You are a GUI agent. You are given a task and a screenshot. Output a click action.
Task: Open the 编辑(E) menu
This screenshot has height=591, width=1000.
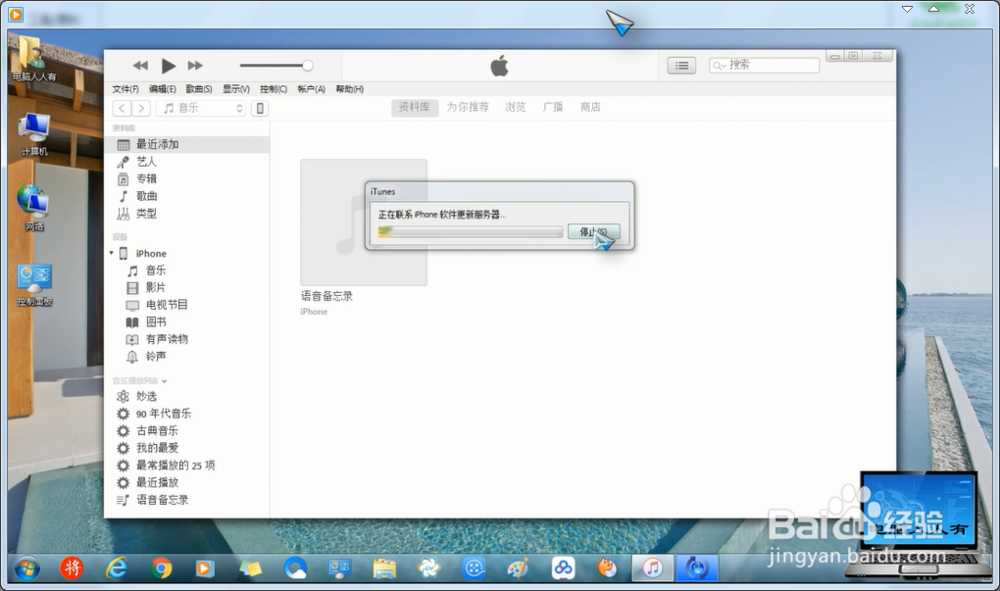162,89
